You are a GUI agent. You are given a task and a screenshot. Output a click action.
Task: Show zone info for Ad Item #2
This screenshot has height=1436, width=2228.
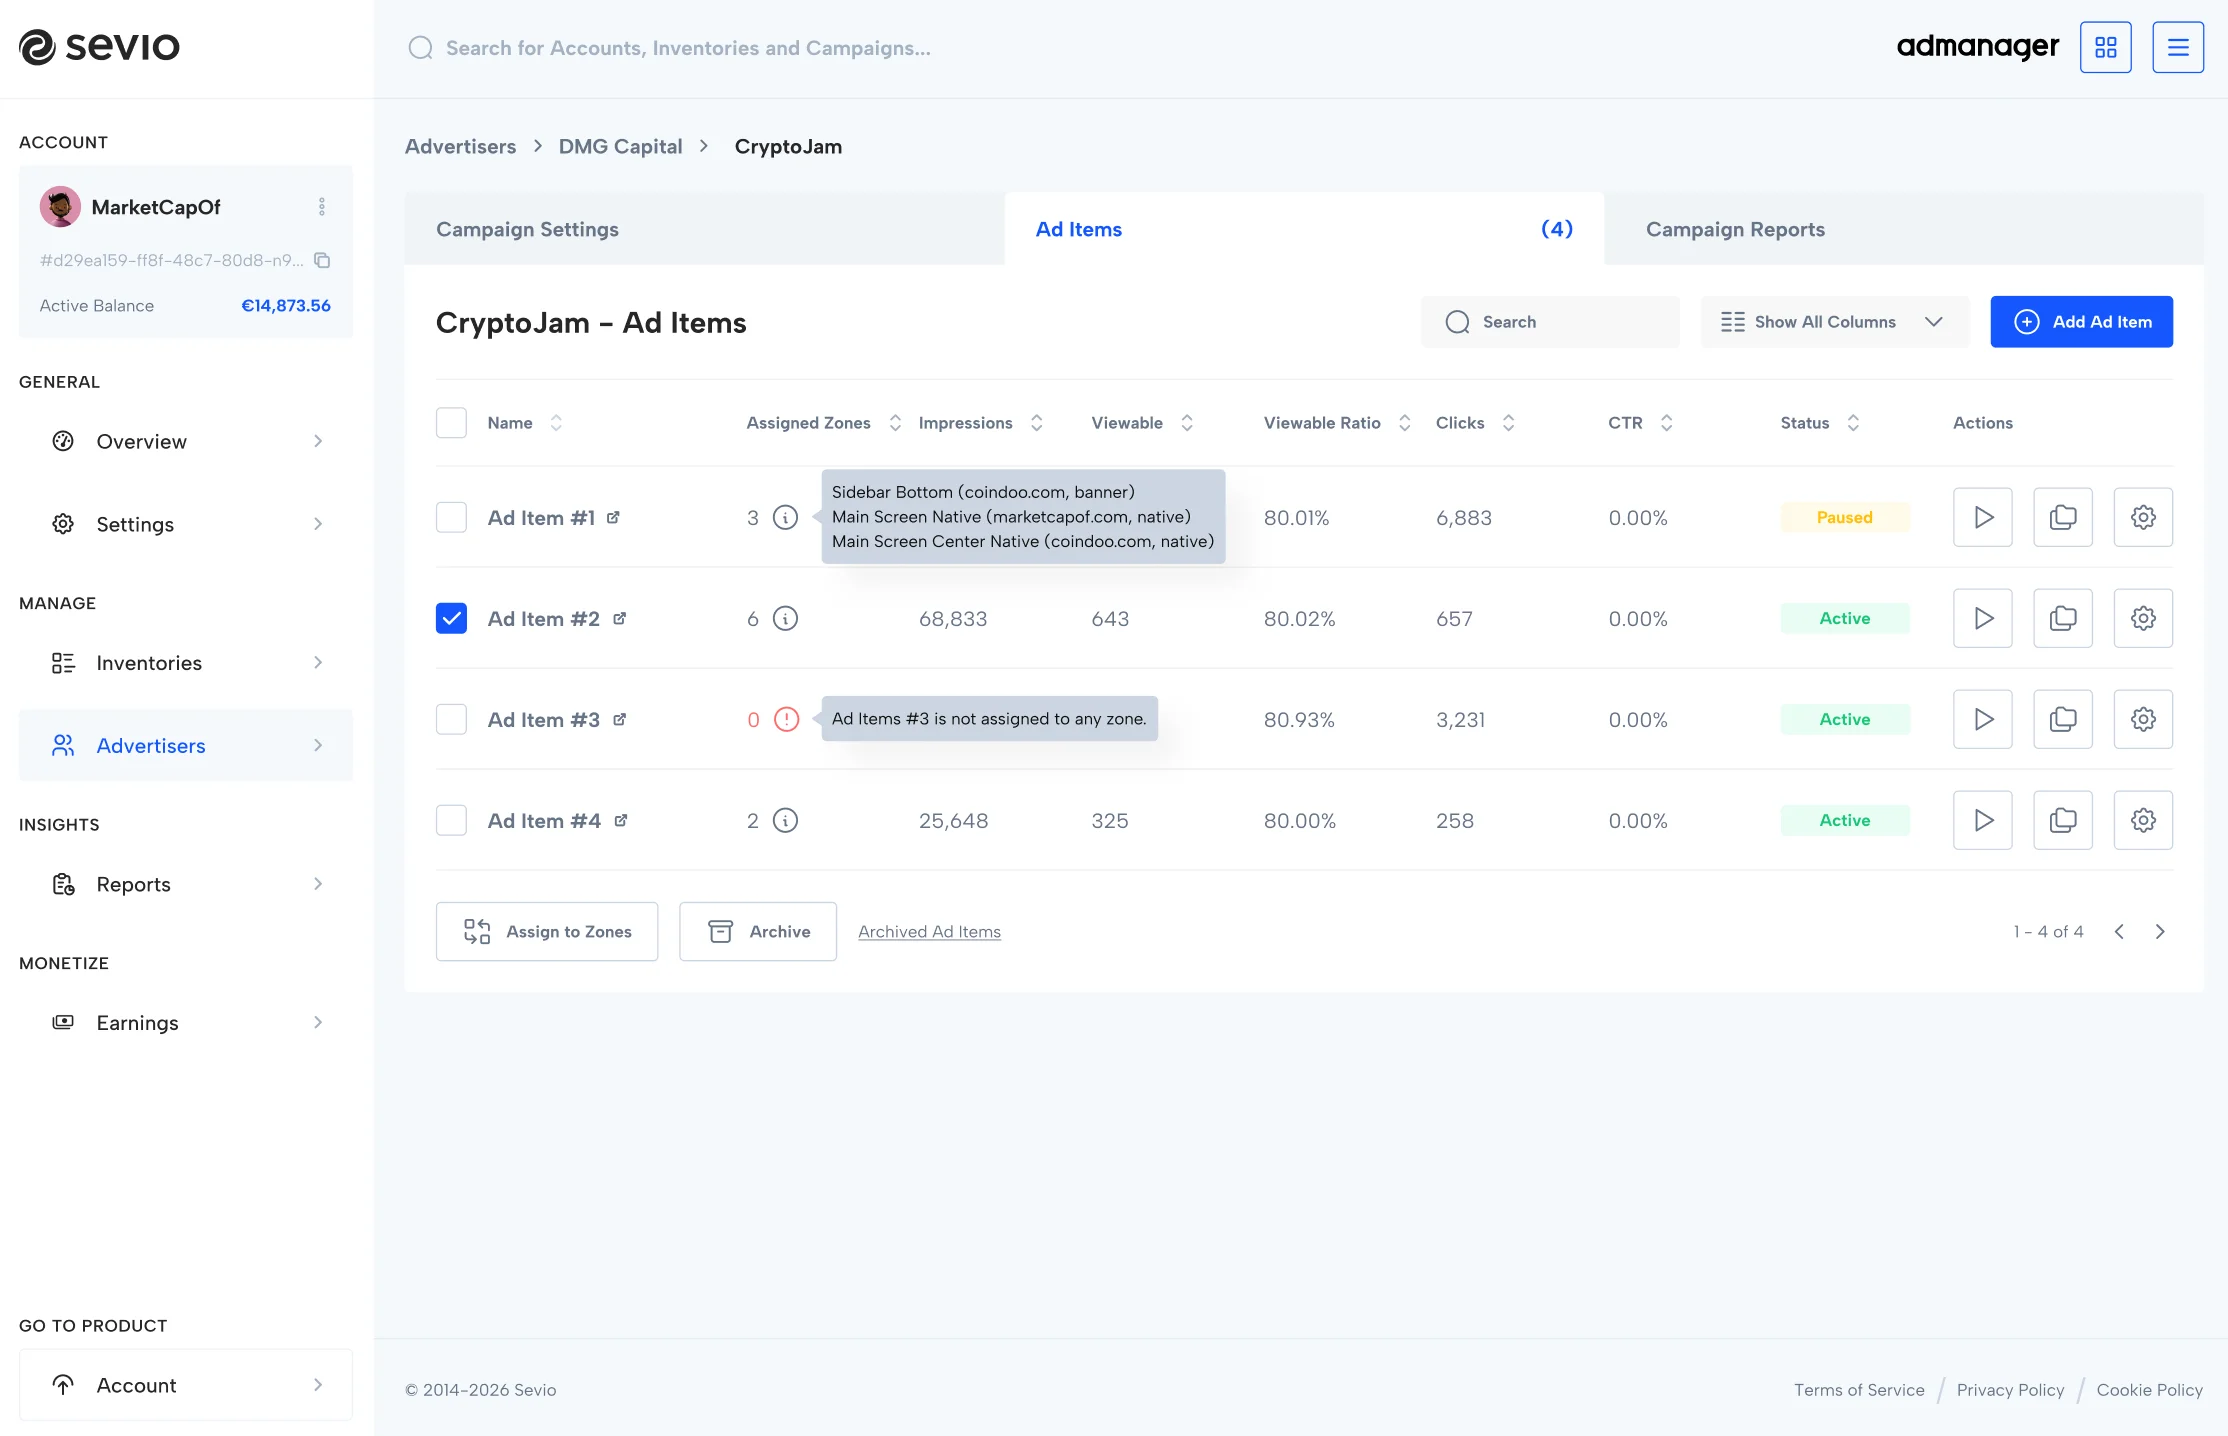click(786, 618)
